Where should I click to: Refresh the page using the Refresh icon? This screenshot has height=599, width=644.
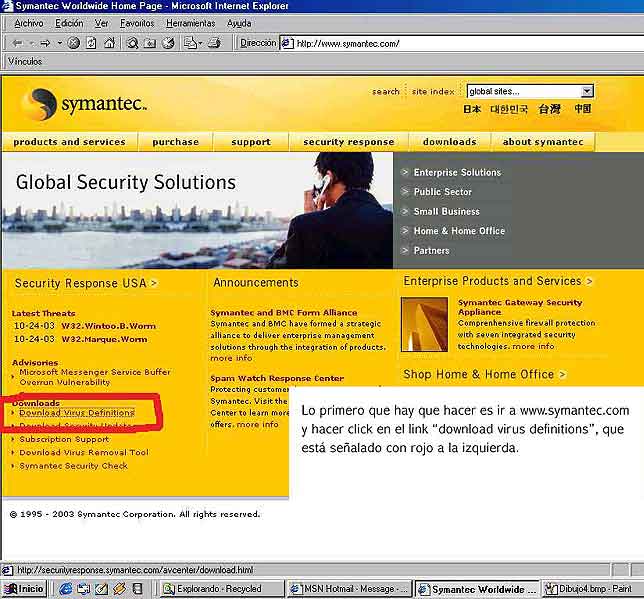91,43
